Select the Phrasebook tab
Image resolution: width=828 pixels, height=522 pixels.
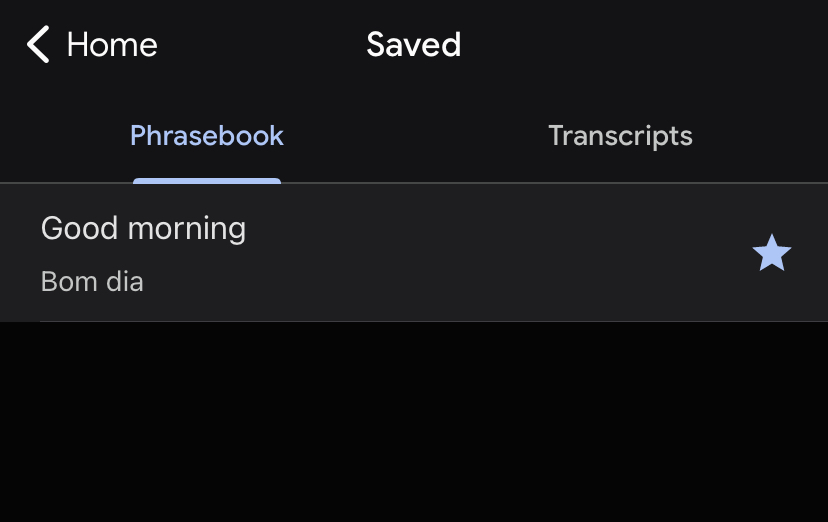pos(207,136)
